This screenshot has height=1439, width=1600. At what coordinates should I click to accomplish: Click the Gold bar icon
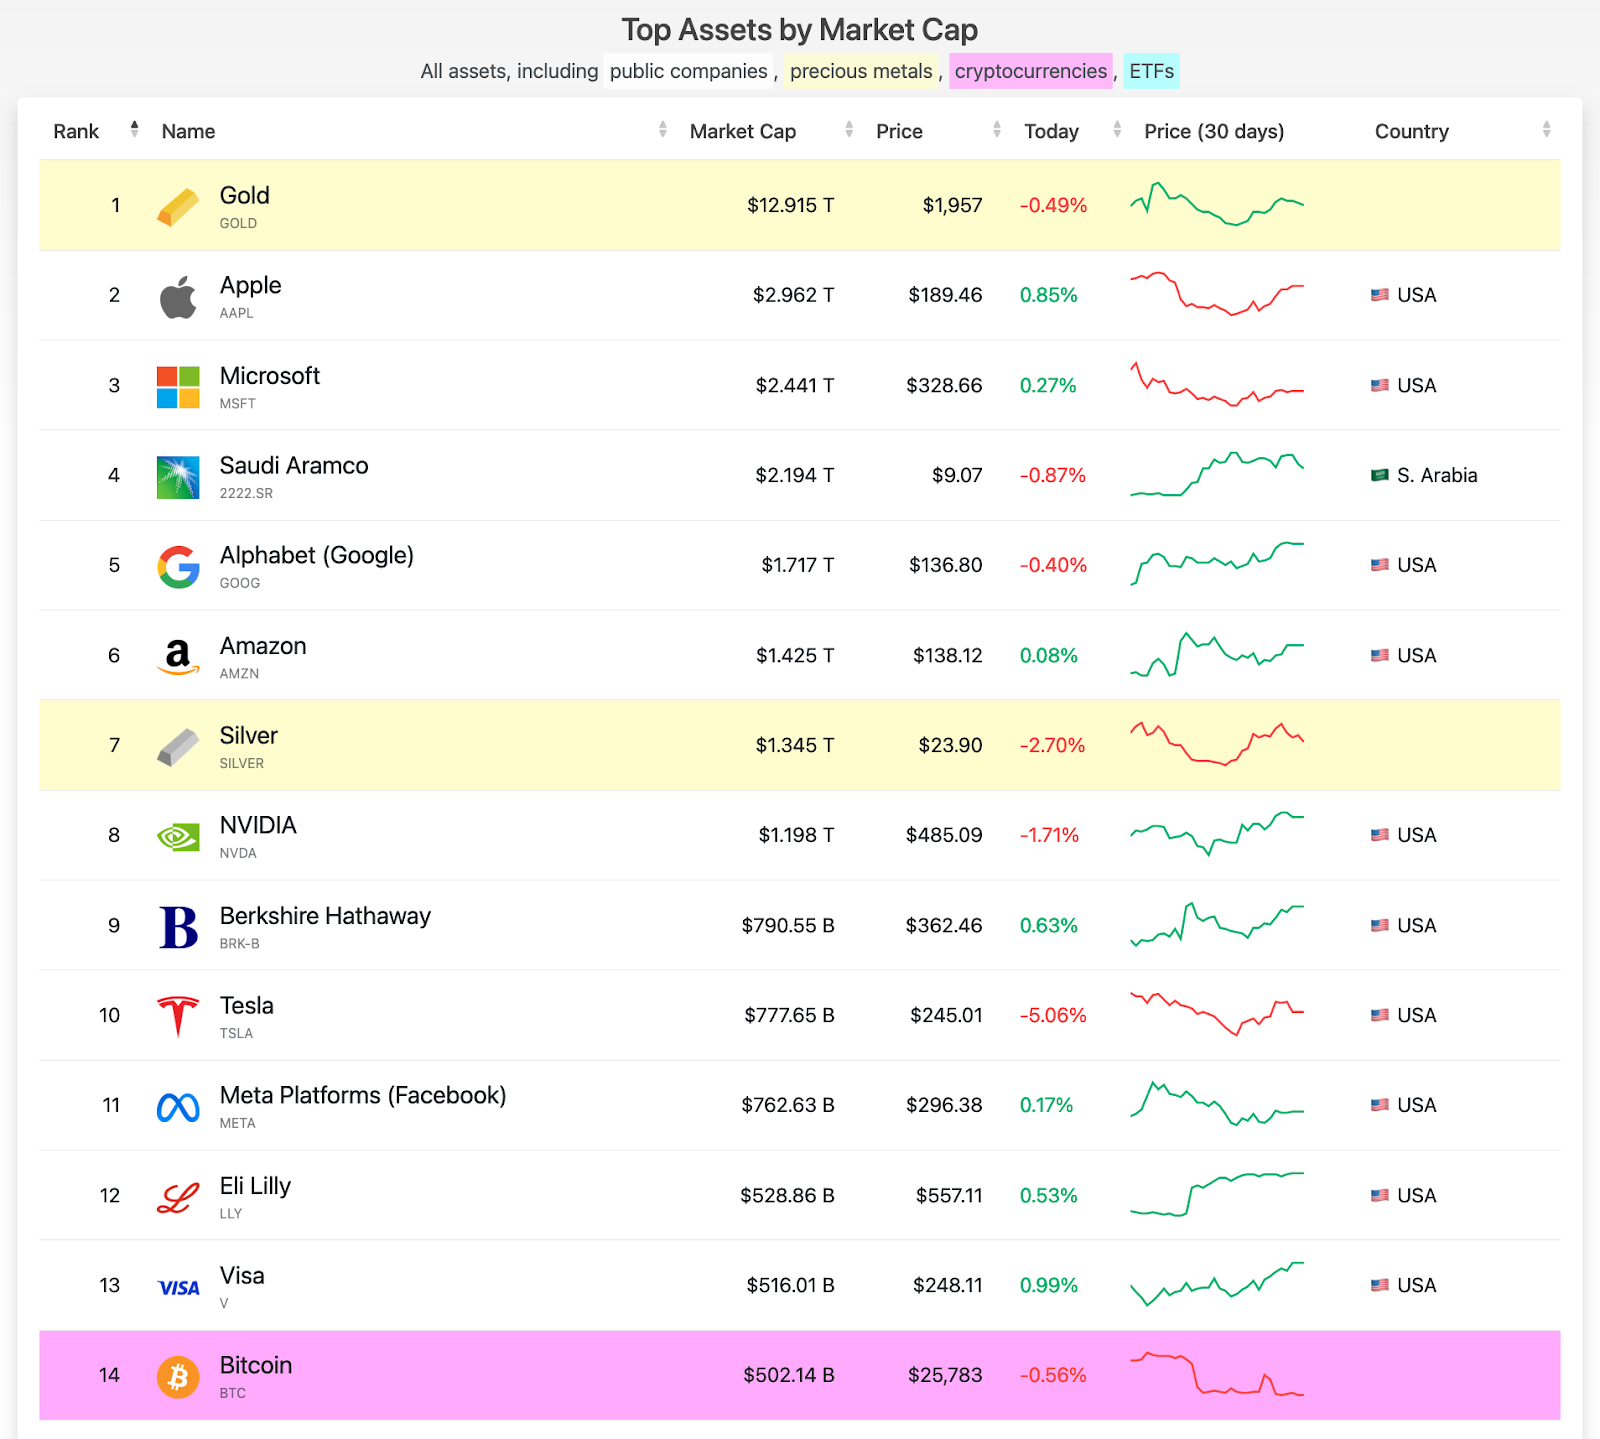tap(178, 207)
